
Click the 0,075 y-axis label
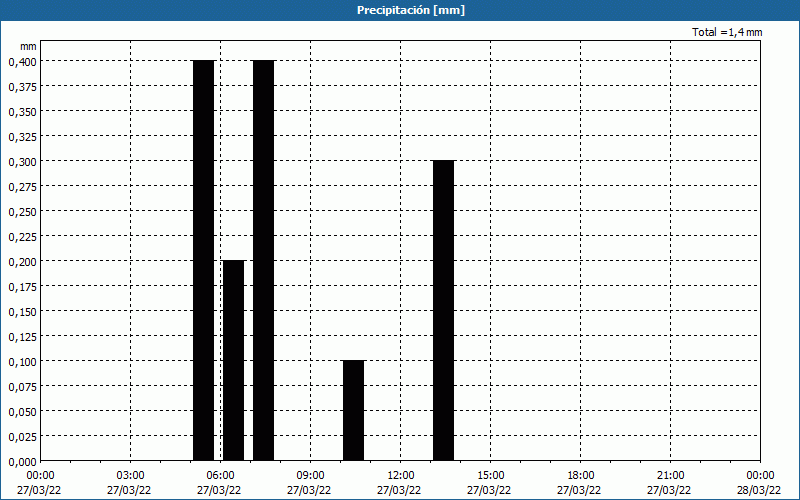point(22,387)
